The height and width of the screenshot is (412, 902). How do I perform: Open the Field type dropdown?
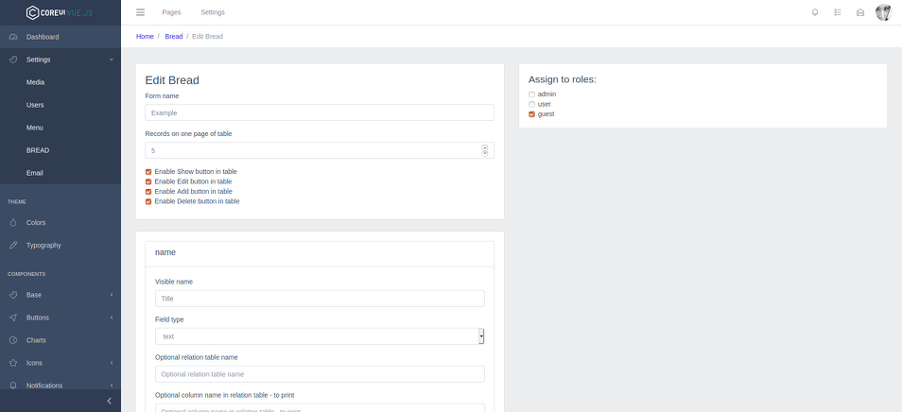click(319, 336)
